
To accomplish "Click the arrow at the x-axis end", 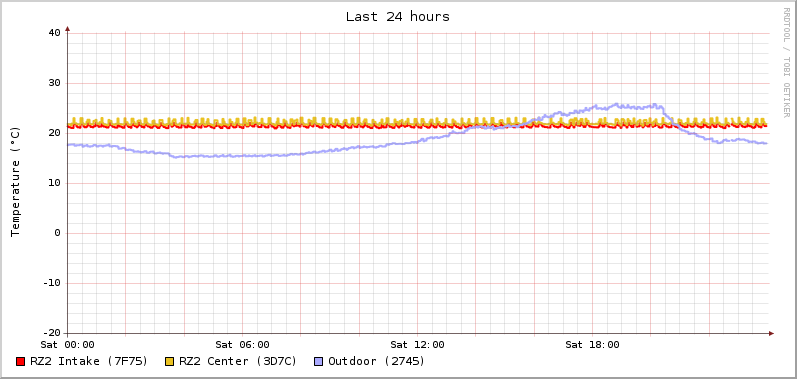I will 771,334.
